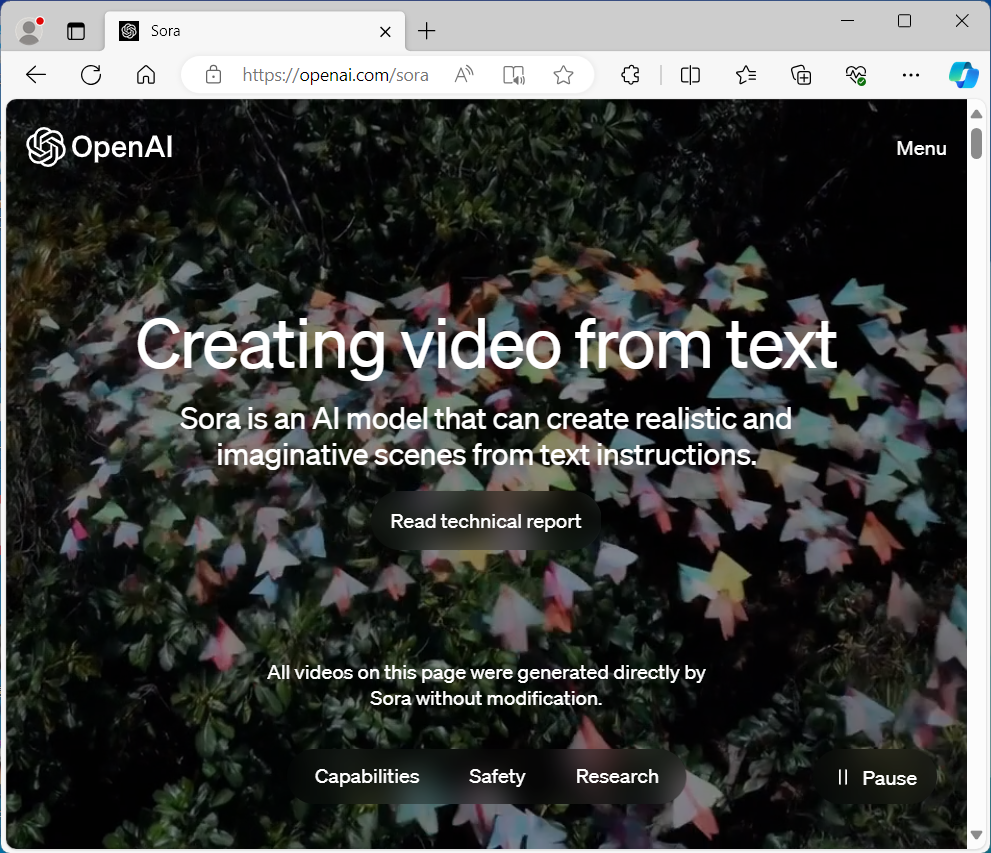Open a new tab with plus icon
The width and height of the screenshot is (991, 853).
[427, 31]
